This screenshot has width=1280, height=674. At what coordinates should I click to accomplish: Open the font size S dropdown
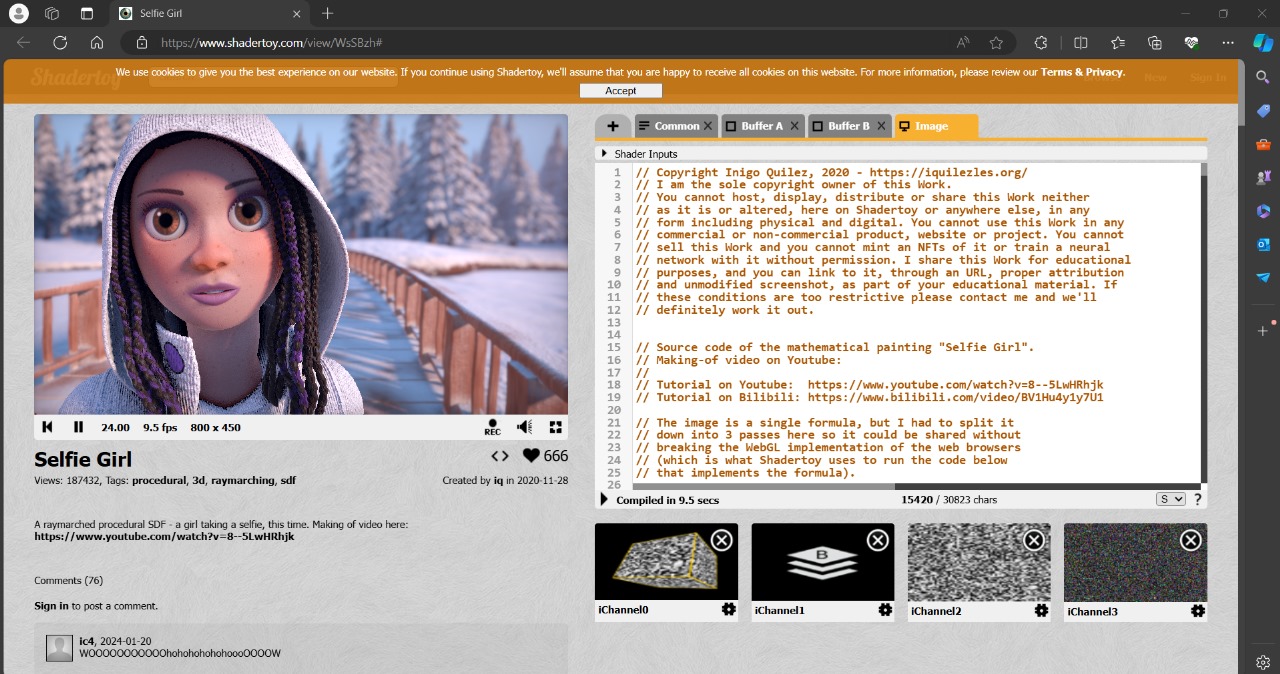[1170, 499]
